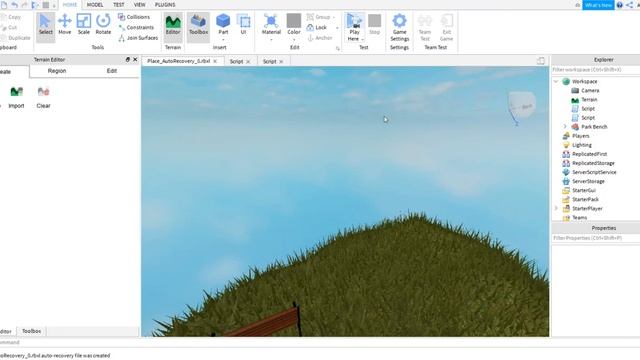
Task: Expand the StarterPlayer tree node
Action: [x=556, y=208]
